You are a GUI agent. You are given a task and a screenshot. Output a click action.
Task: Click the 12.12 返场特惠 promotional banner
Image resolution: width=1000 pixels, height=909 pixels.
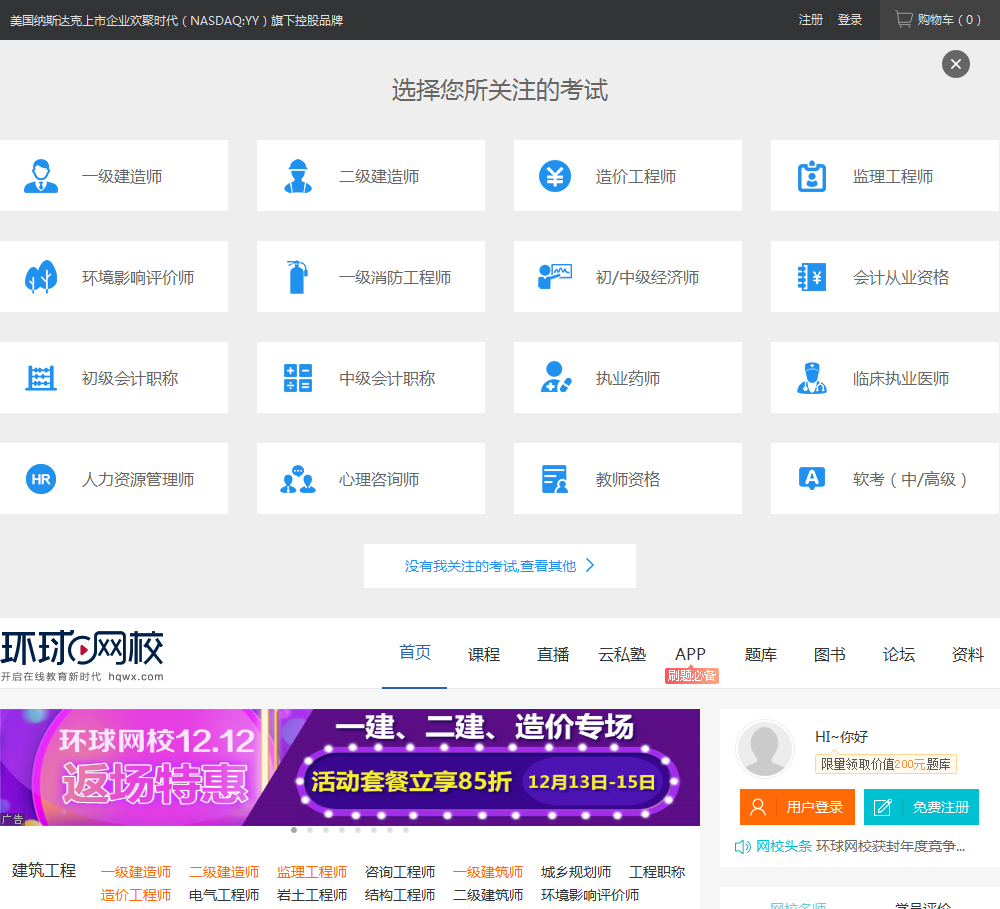click(349, 767)
